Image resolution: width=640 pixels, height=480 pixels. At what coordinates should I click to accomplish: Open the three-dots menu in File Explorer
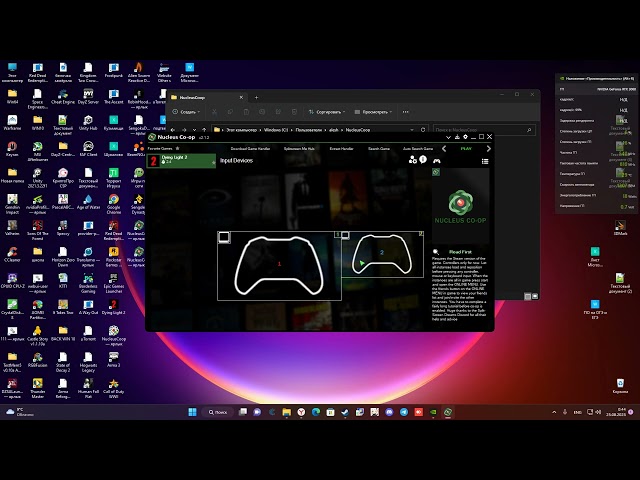coord(405,112)
